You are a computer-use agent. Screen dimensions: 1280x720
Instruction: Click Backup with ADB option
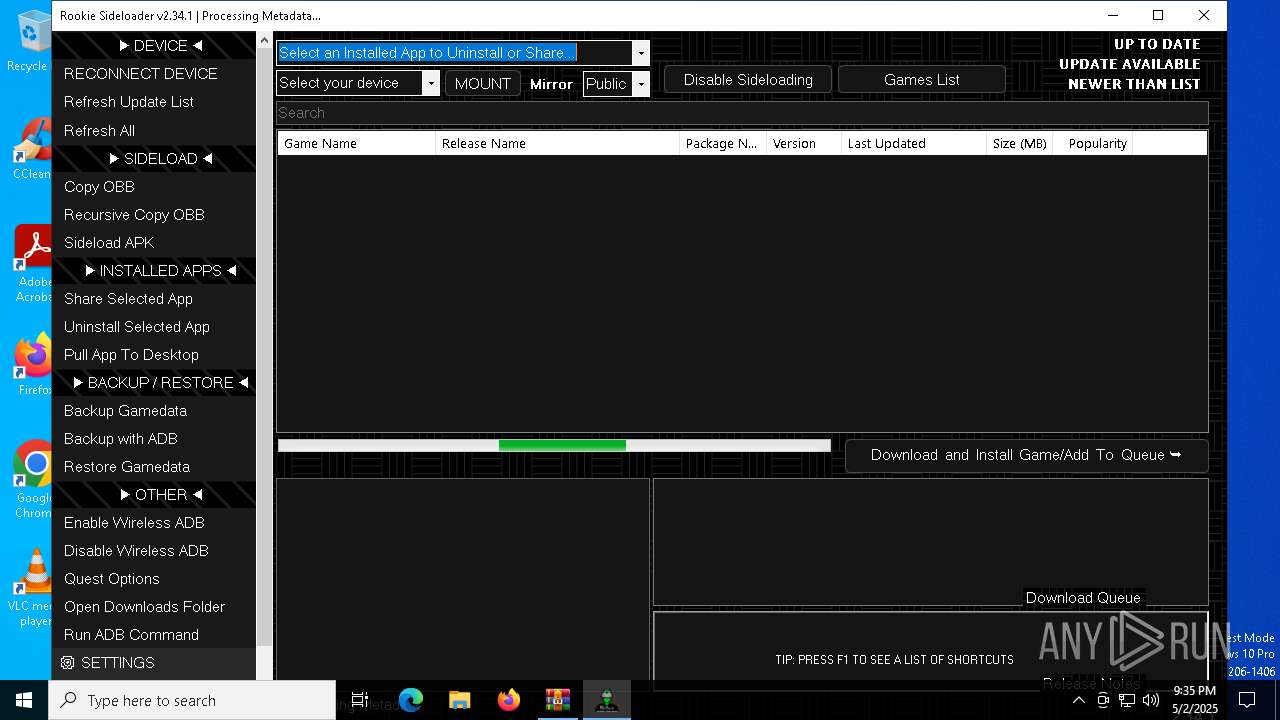click(x=154, y=439)
